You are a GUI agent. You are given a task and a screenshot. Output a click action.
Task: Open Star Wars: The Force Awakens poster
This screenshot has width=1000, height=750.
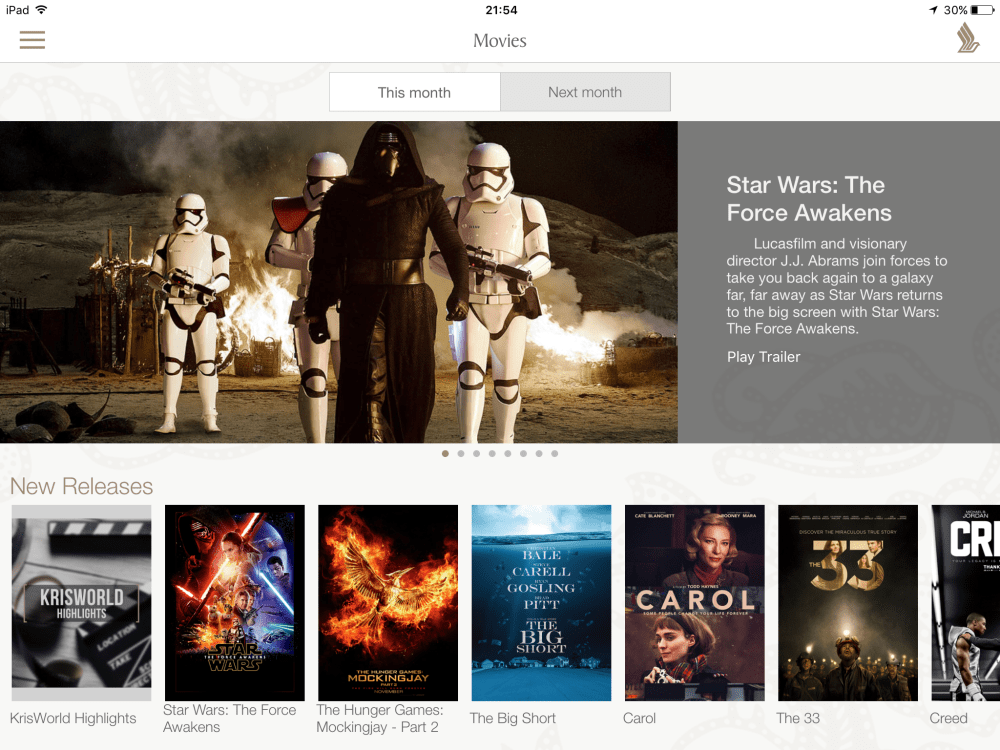[234, 602]
